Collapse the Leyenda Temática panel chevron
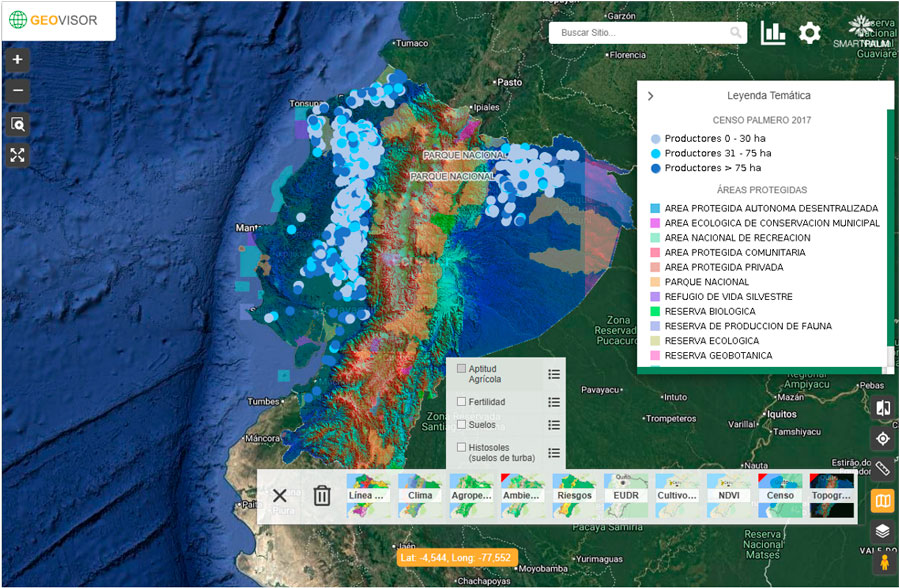Screen dimensions: 900x588 coord(651,96)
